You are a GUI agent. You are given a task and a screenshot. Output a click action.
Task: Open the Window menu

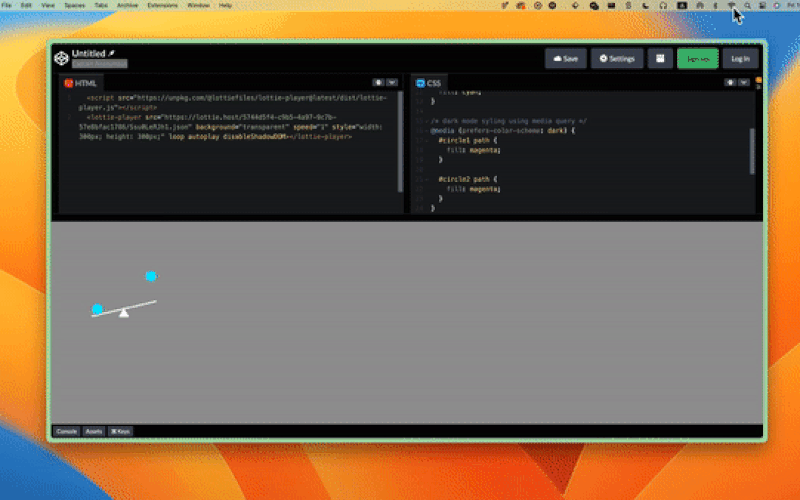pyautogui.click(x=198, y=5)
